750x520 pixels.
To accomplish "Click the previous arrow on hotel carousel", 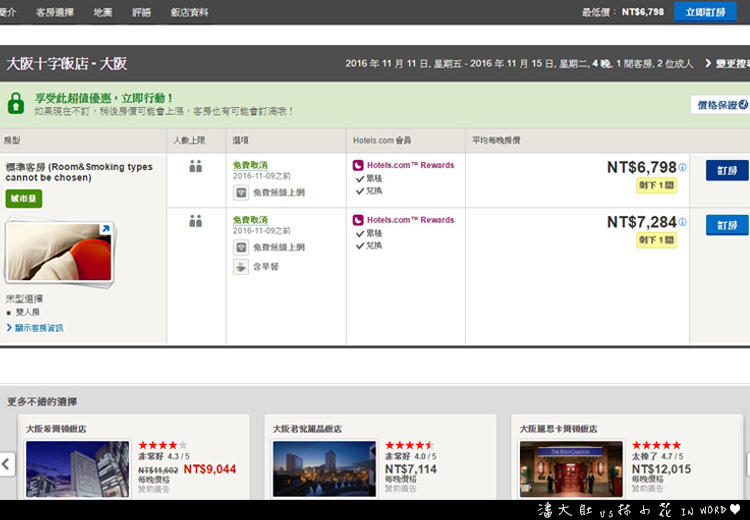I will click(6, 464).
